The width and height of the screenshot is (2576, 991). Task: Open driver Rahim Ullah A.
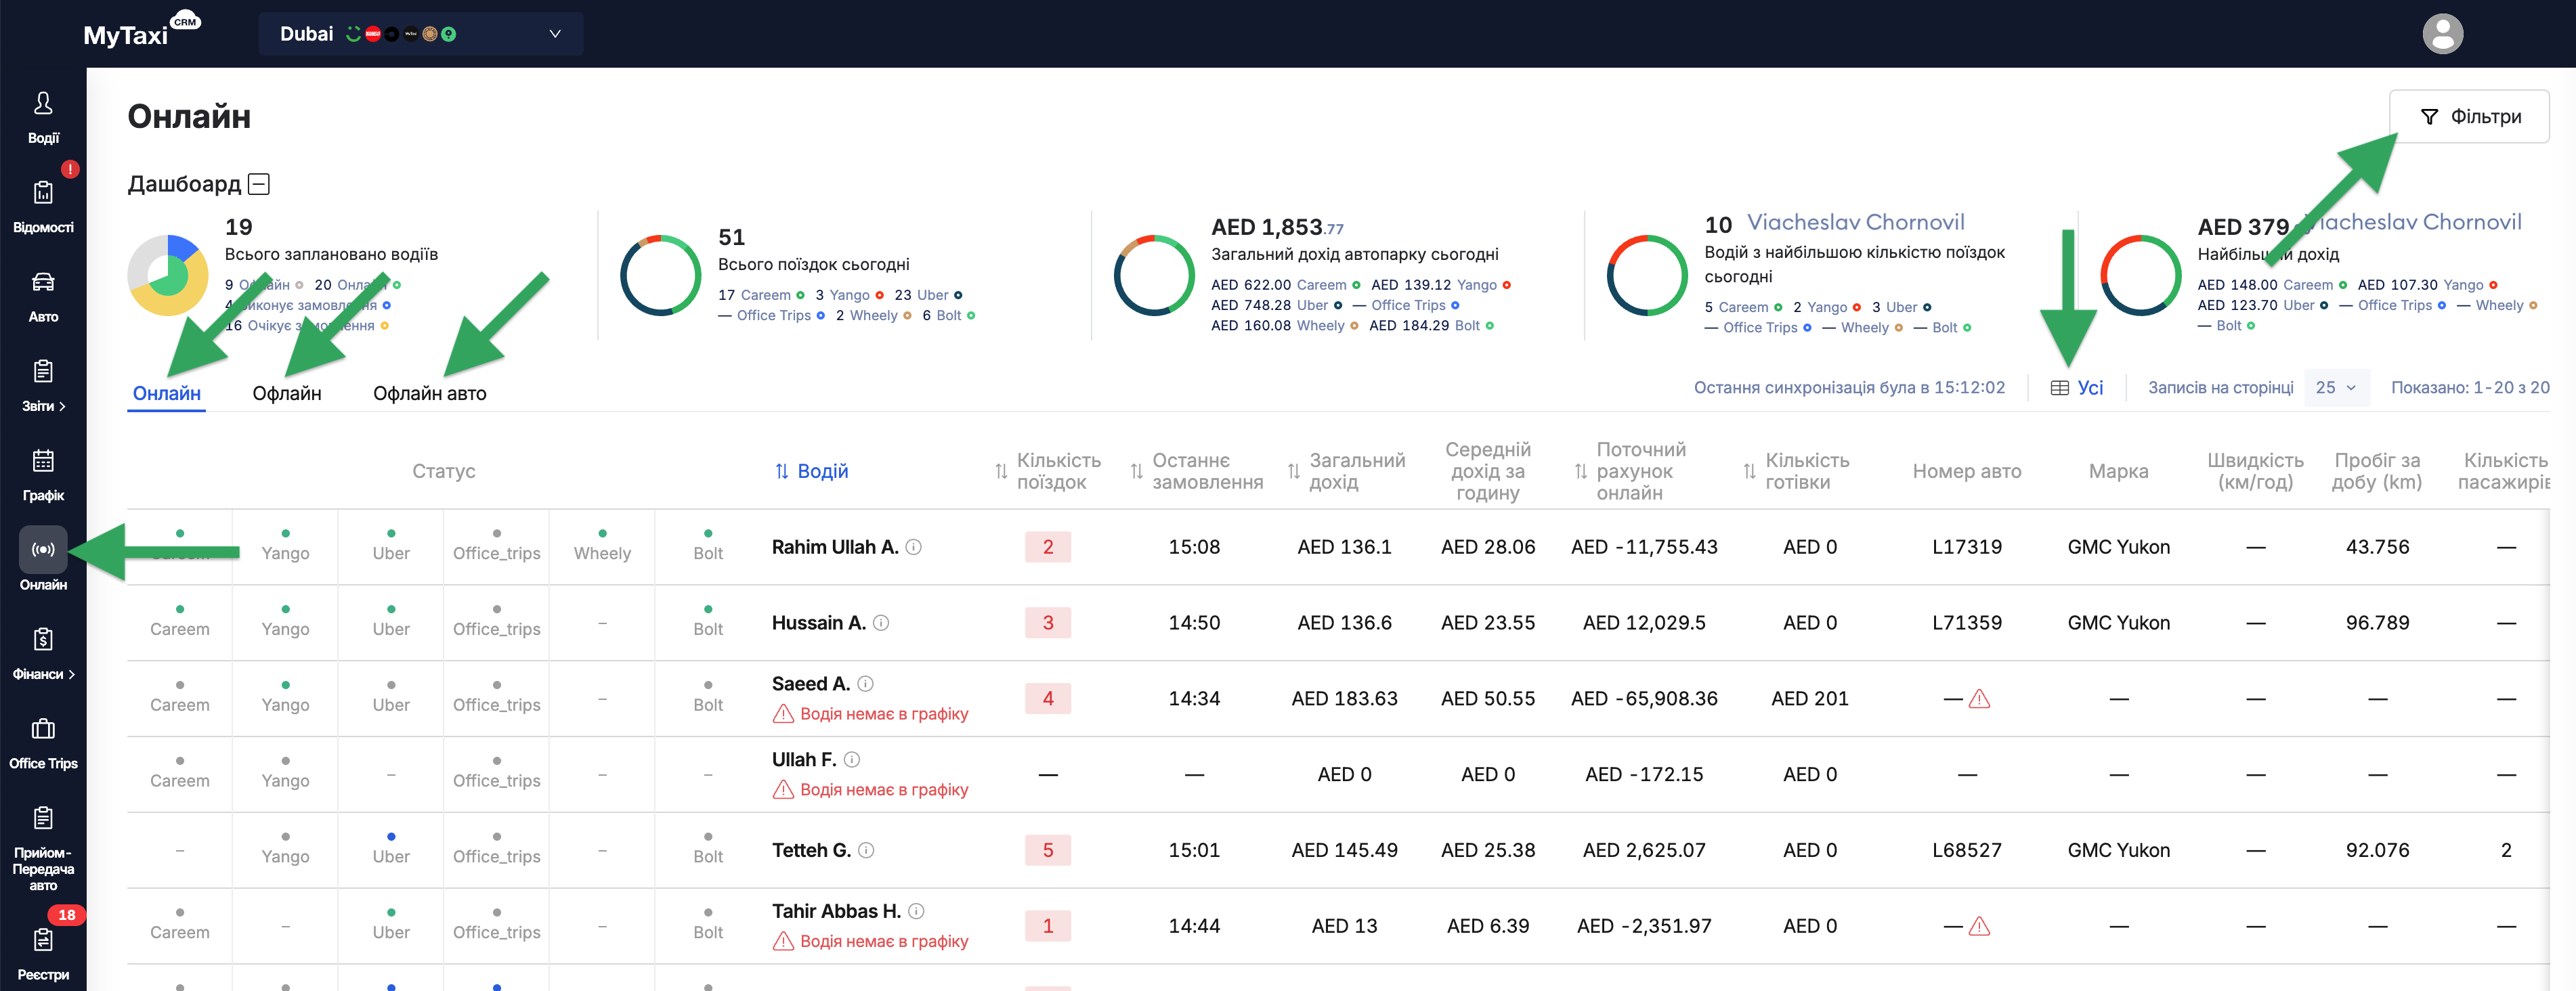(x=835, y=547)
